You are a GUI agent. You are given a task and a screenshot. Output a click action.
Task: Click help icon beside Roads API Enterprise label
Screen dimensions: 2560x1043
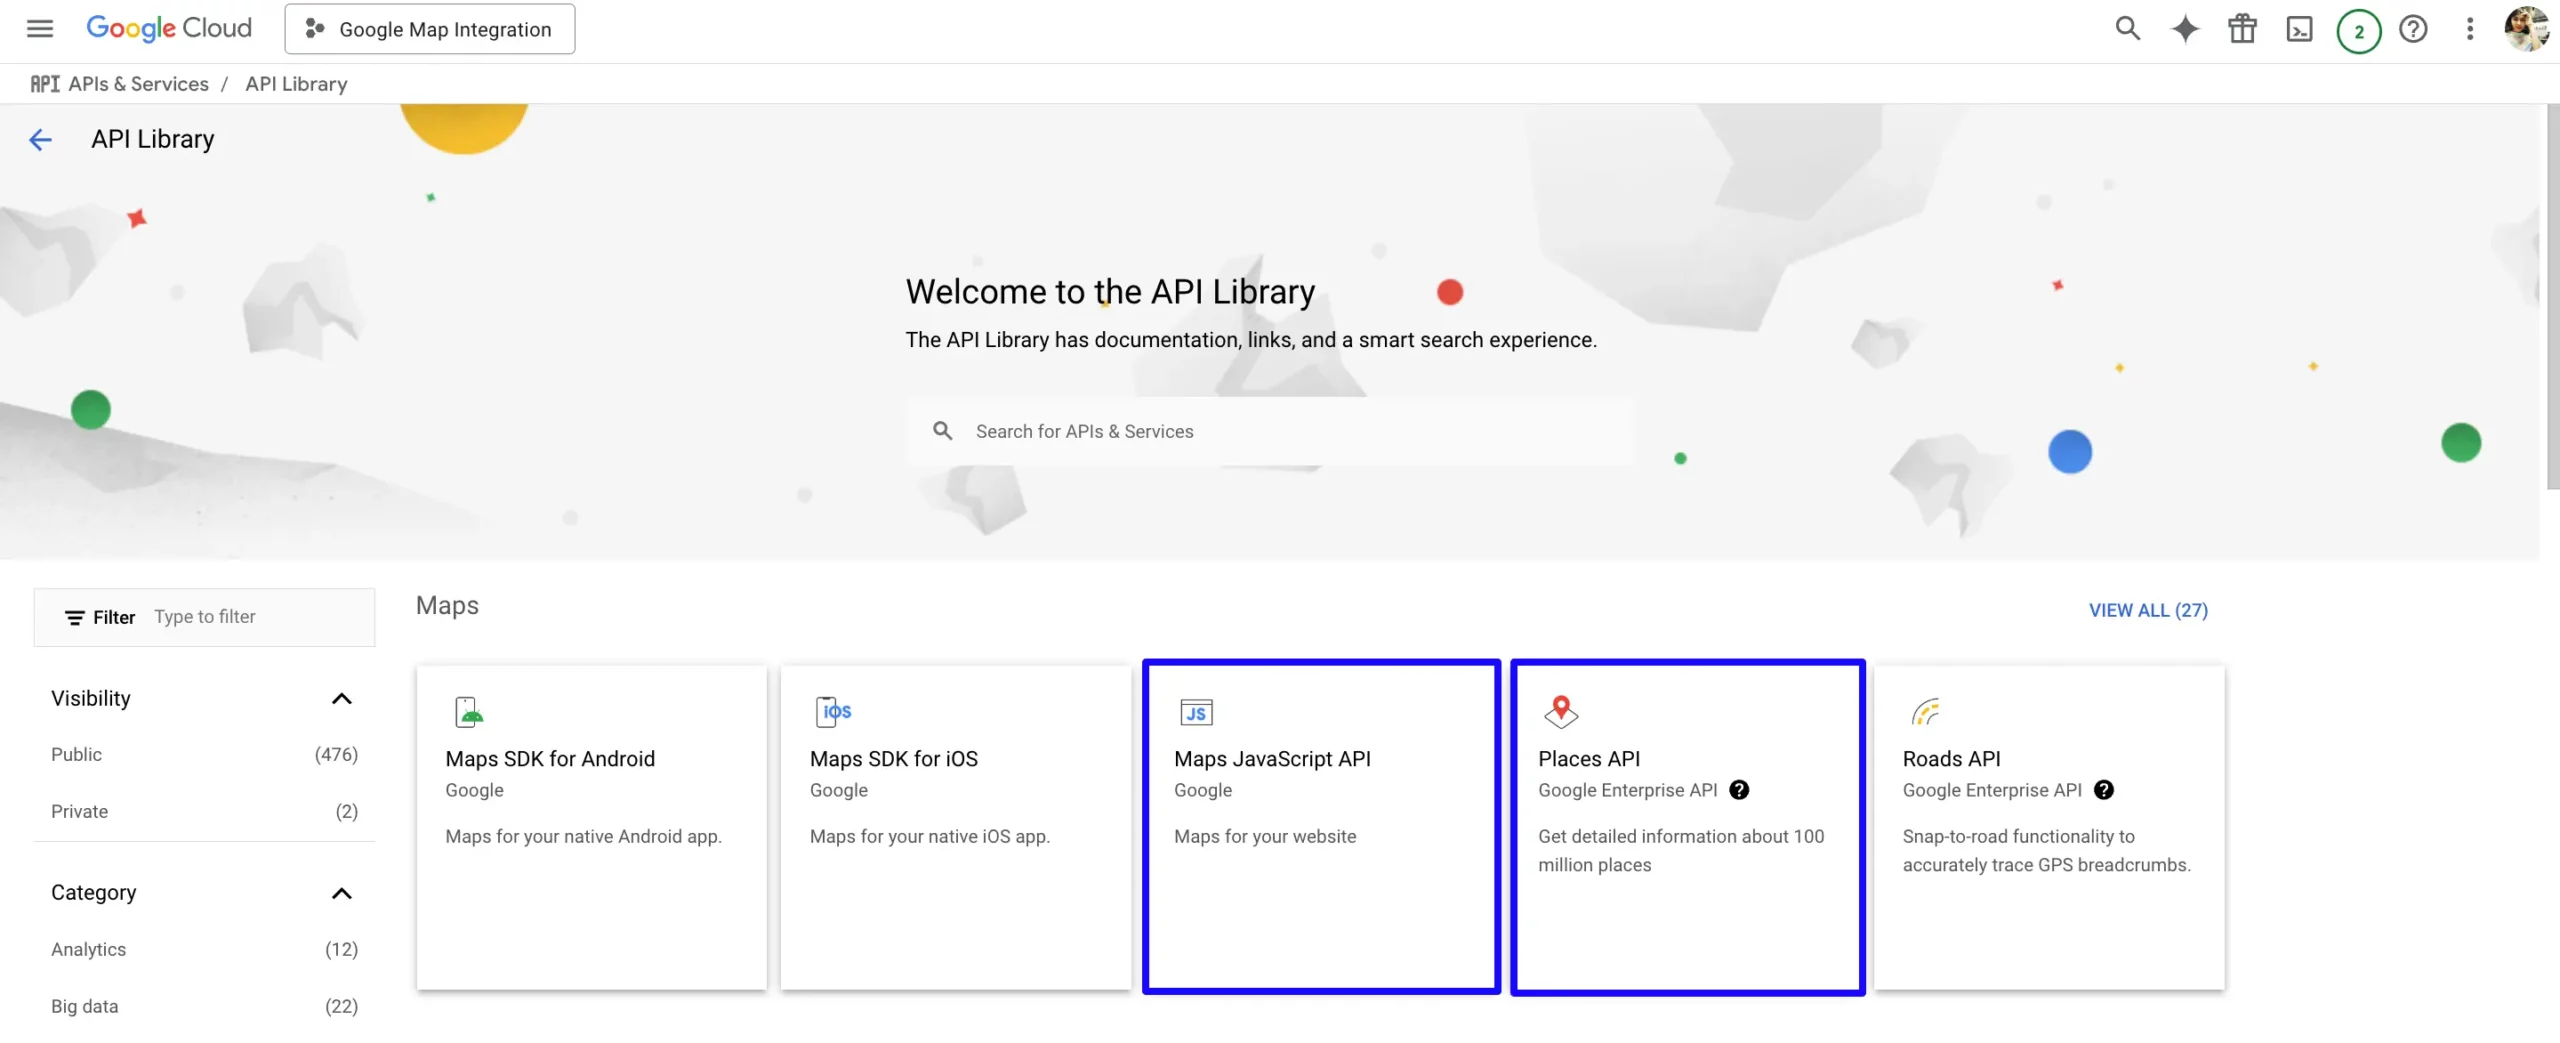coord(2104,790)
